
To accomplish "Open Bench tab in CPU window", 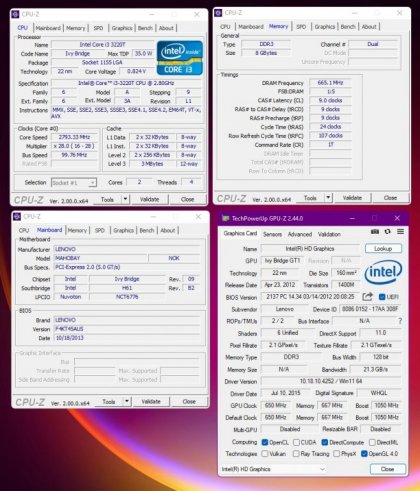I will click(145, 28).
